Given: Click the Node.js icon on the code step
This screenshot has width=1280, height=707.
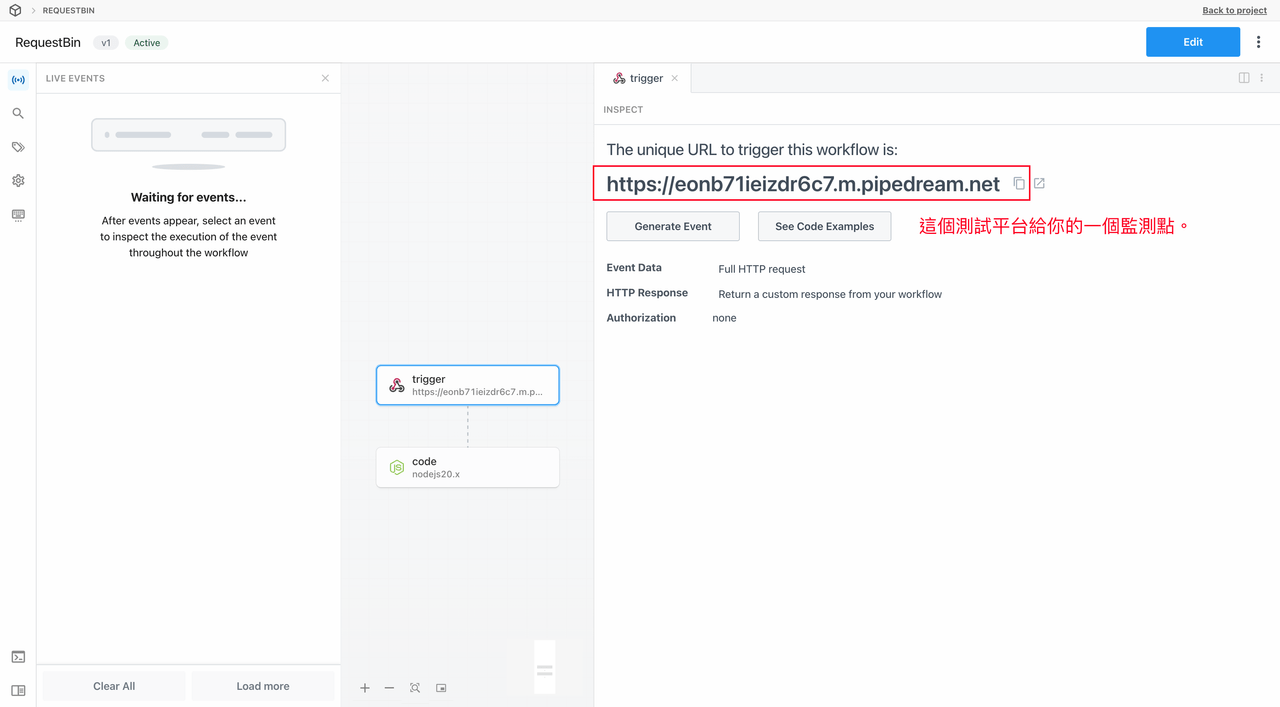Looking at the screenshot, I should (397, 467).
